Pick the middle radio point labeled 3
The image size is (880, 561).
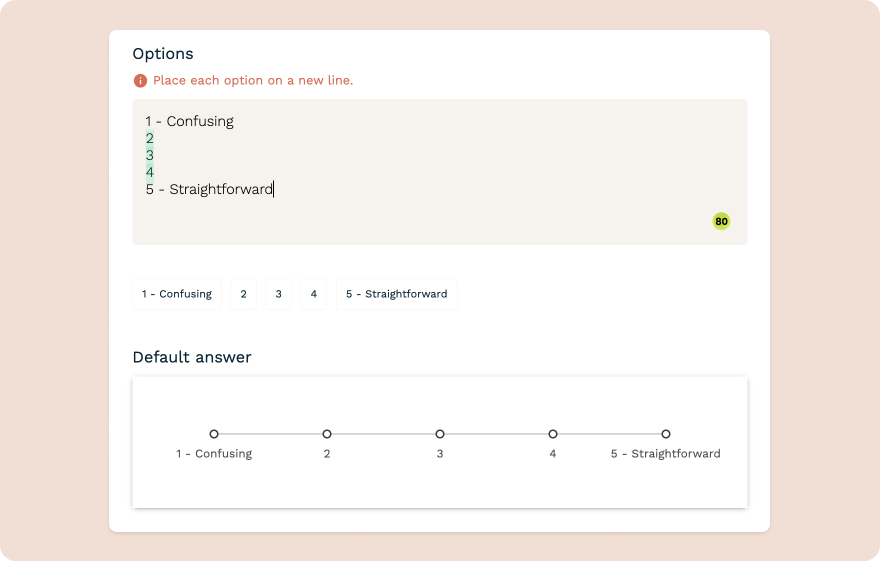[x=440, y=434]
